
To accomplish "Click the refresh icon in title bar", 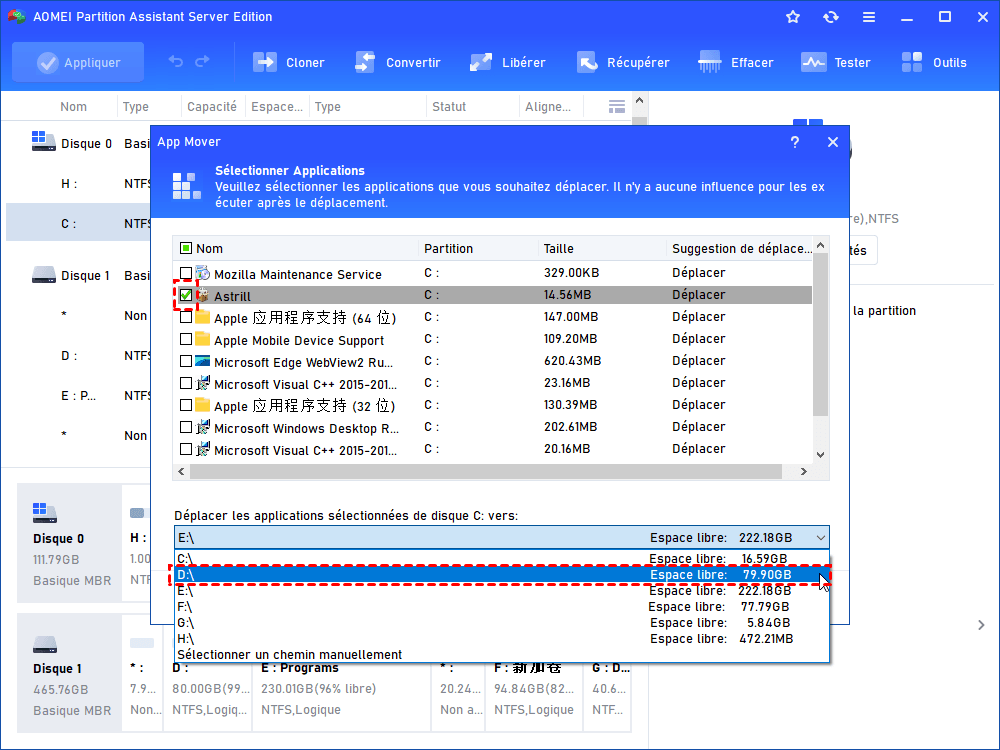I will point(830,17).
